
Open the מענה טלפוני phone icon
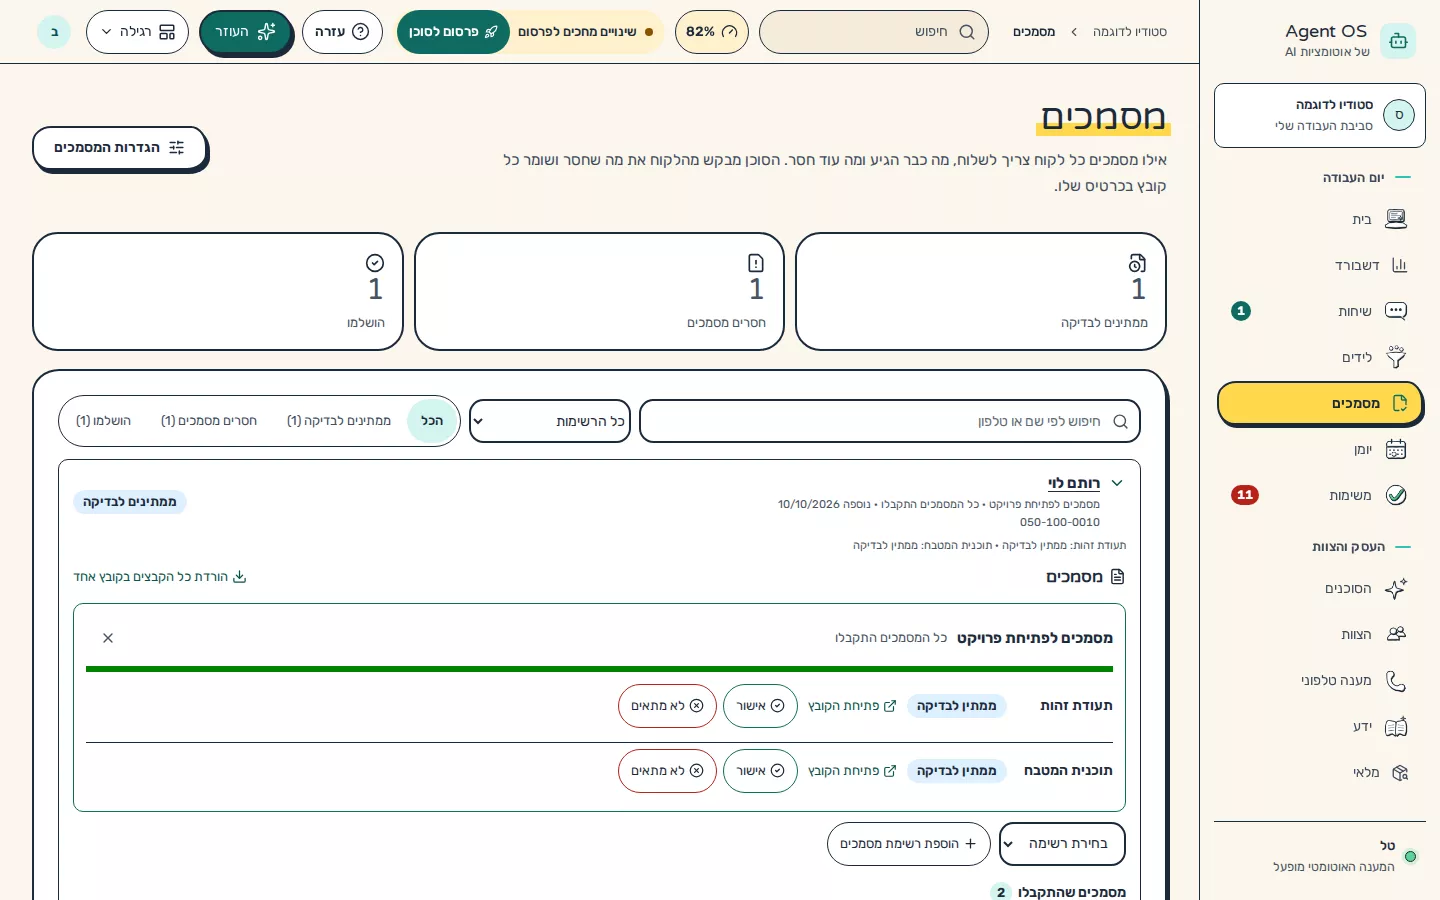pyautogui.click(x=1396, y=681)
